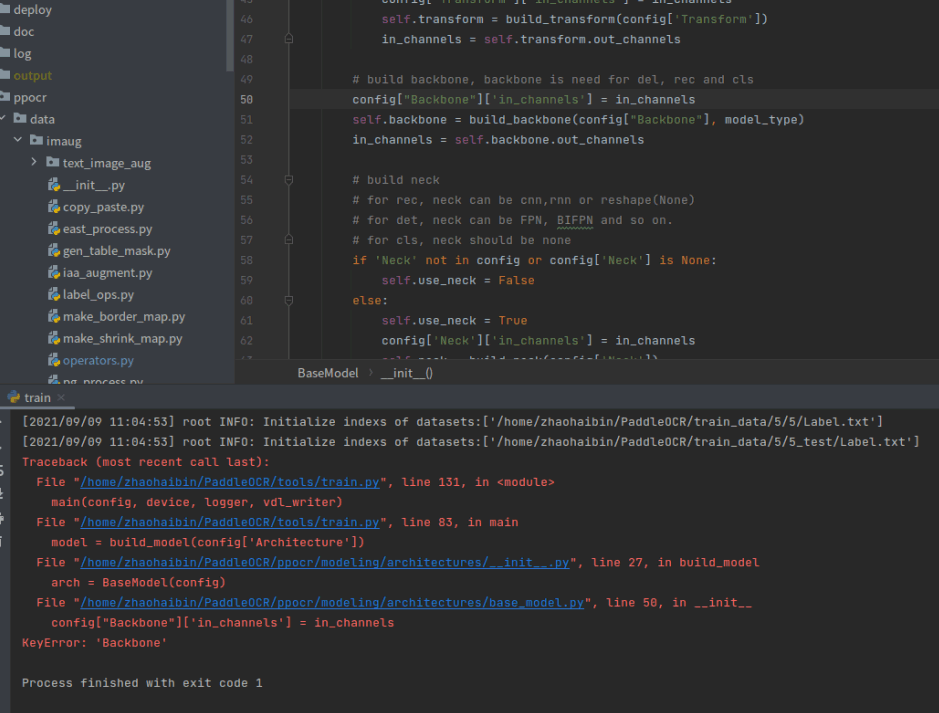939x713 pixels.
Task: Close the train run tab
Action: (x=61, y=398)
